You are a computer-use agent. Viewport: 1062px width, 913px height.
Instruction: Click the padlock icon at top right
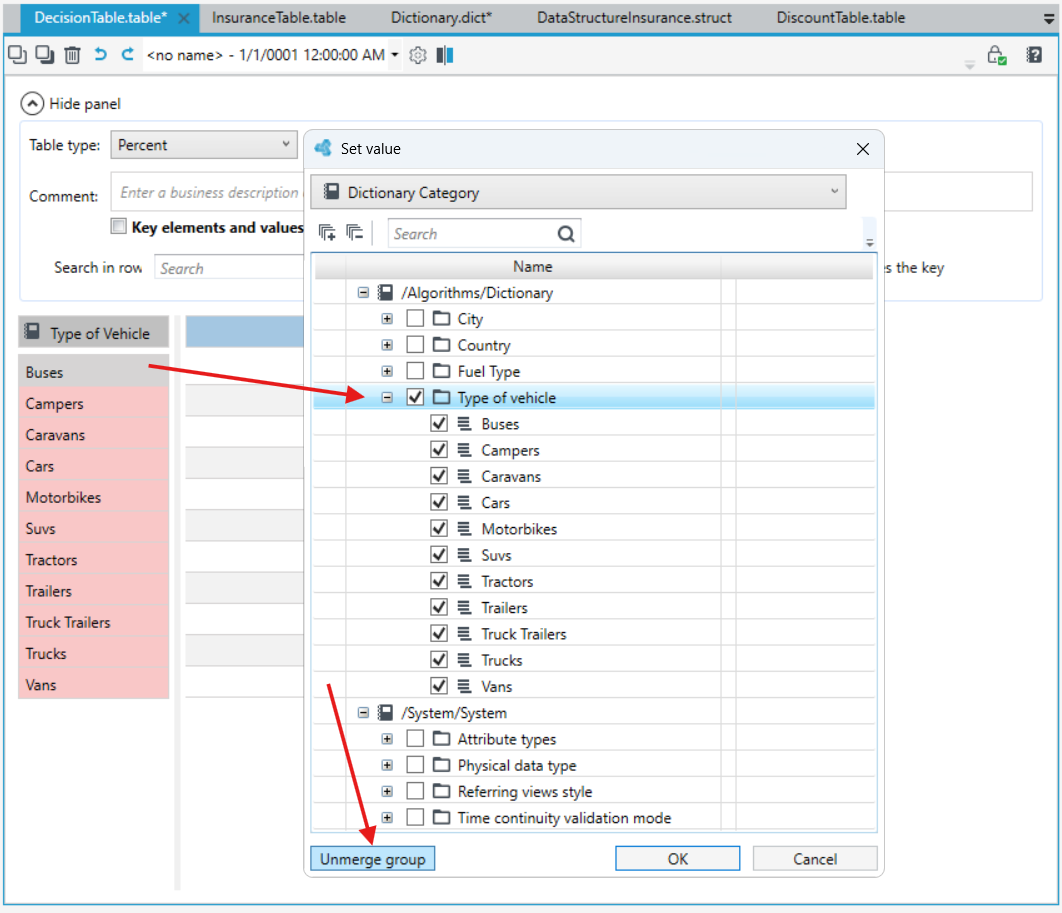pos(996,55)
